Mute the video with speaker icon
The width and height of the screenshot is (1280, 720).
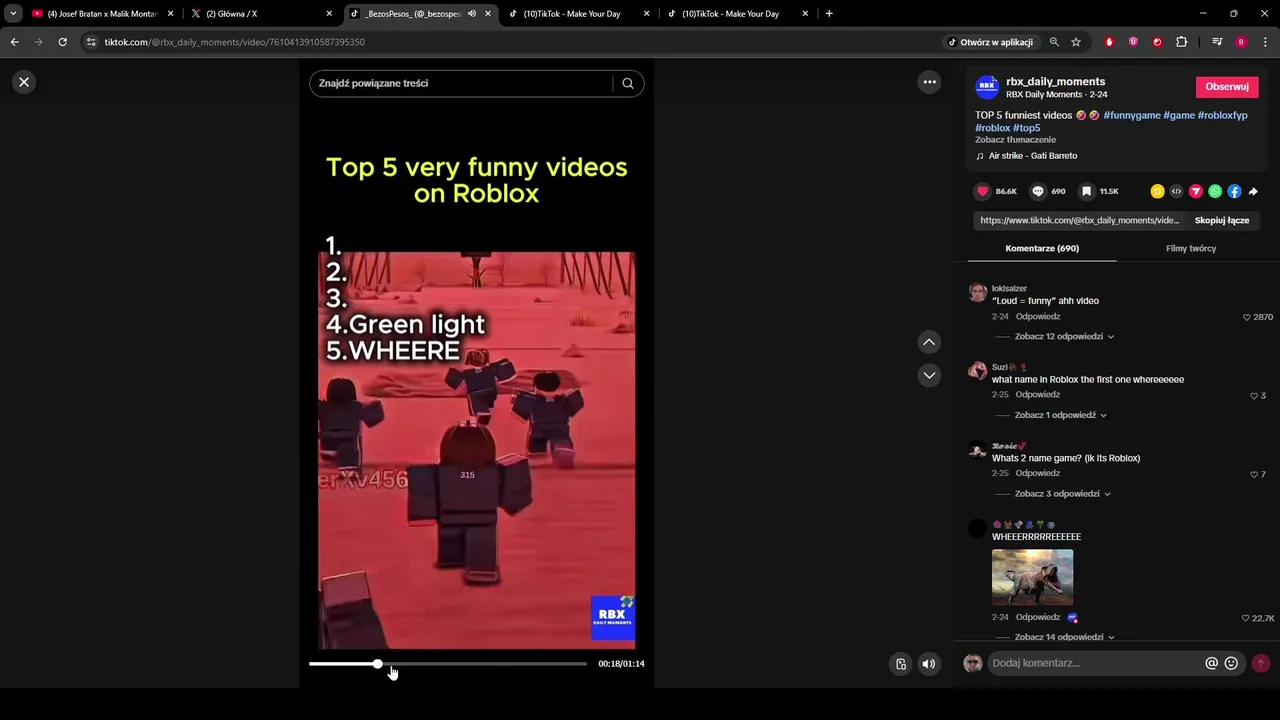pos(929,664)
